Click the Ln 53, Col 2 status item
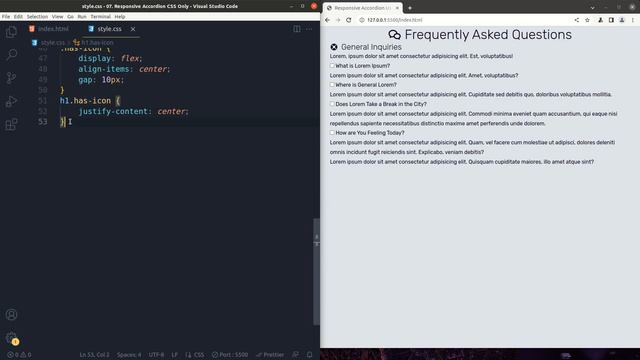The width and height of the screenshot is (640, 360). (94, 355)
